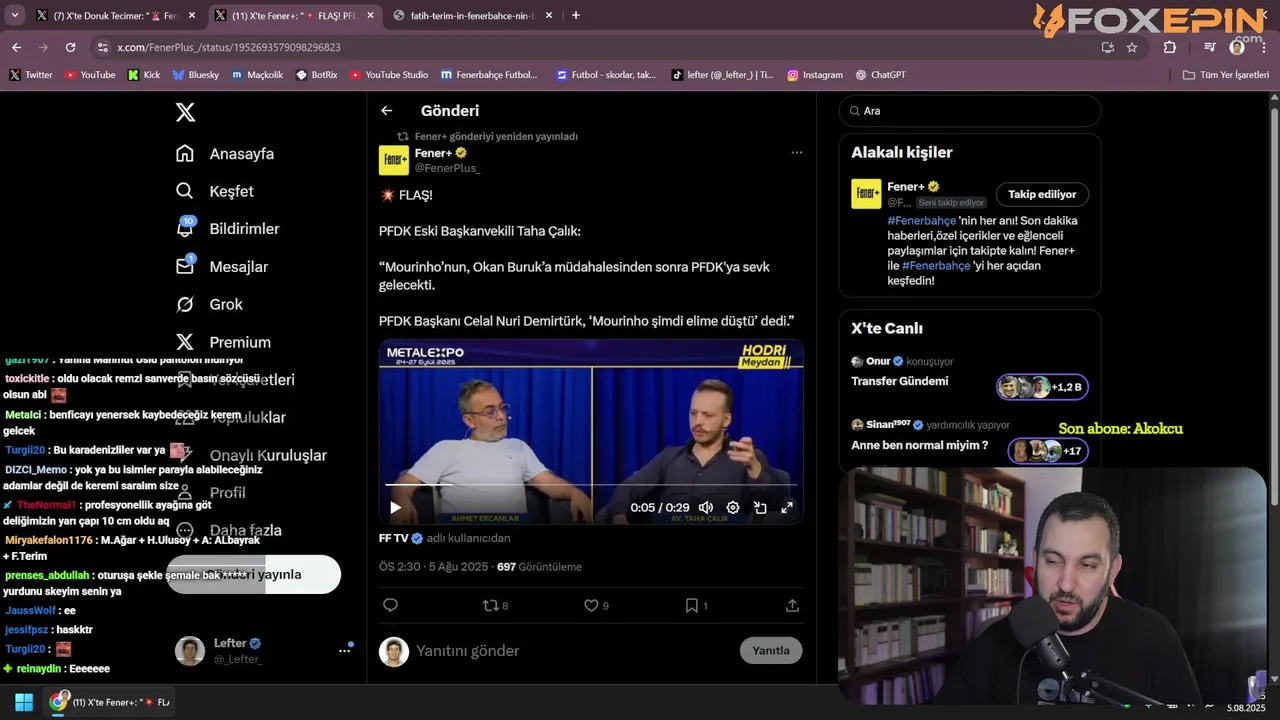The image size is (1280, 720).
Task: Open #Fenerbahçe hashtag link in bio
Action: pos(922,221)
